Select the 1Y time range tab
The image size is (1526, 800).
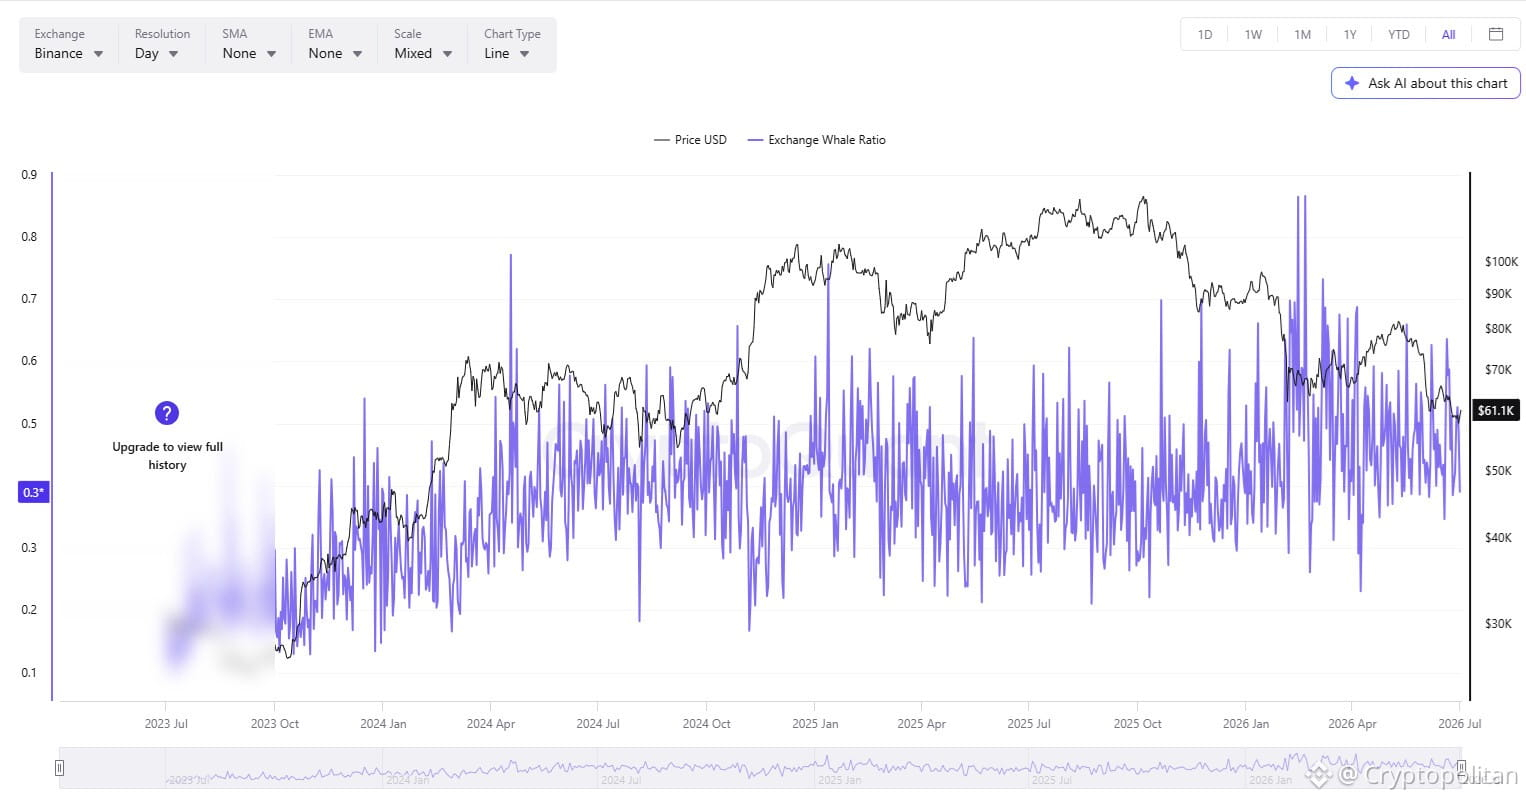tap(1350, 34)
